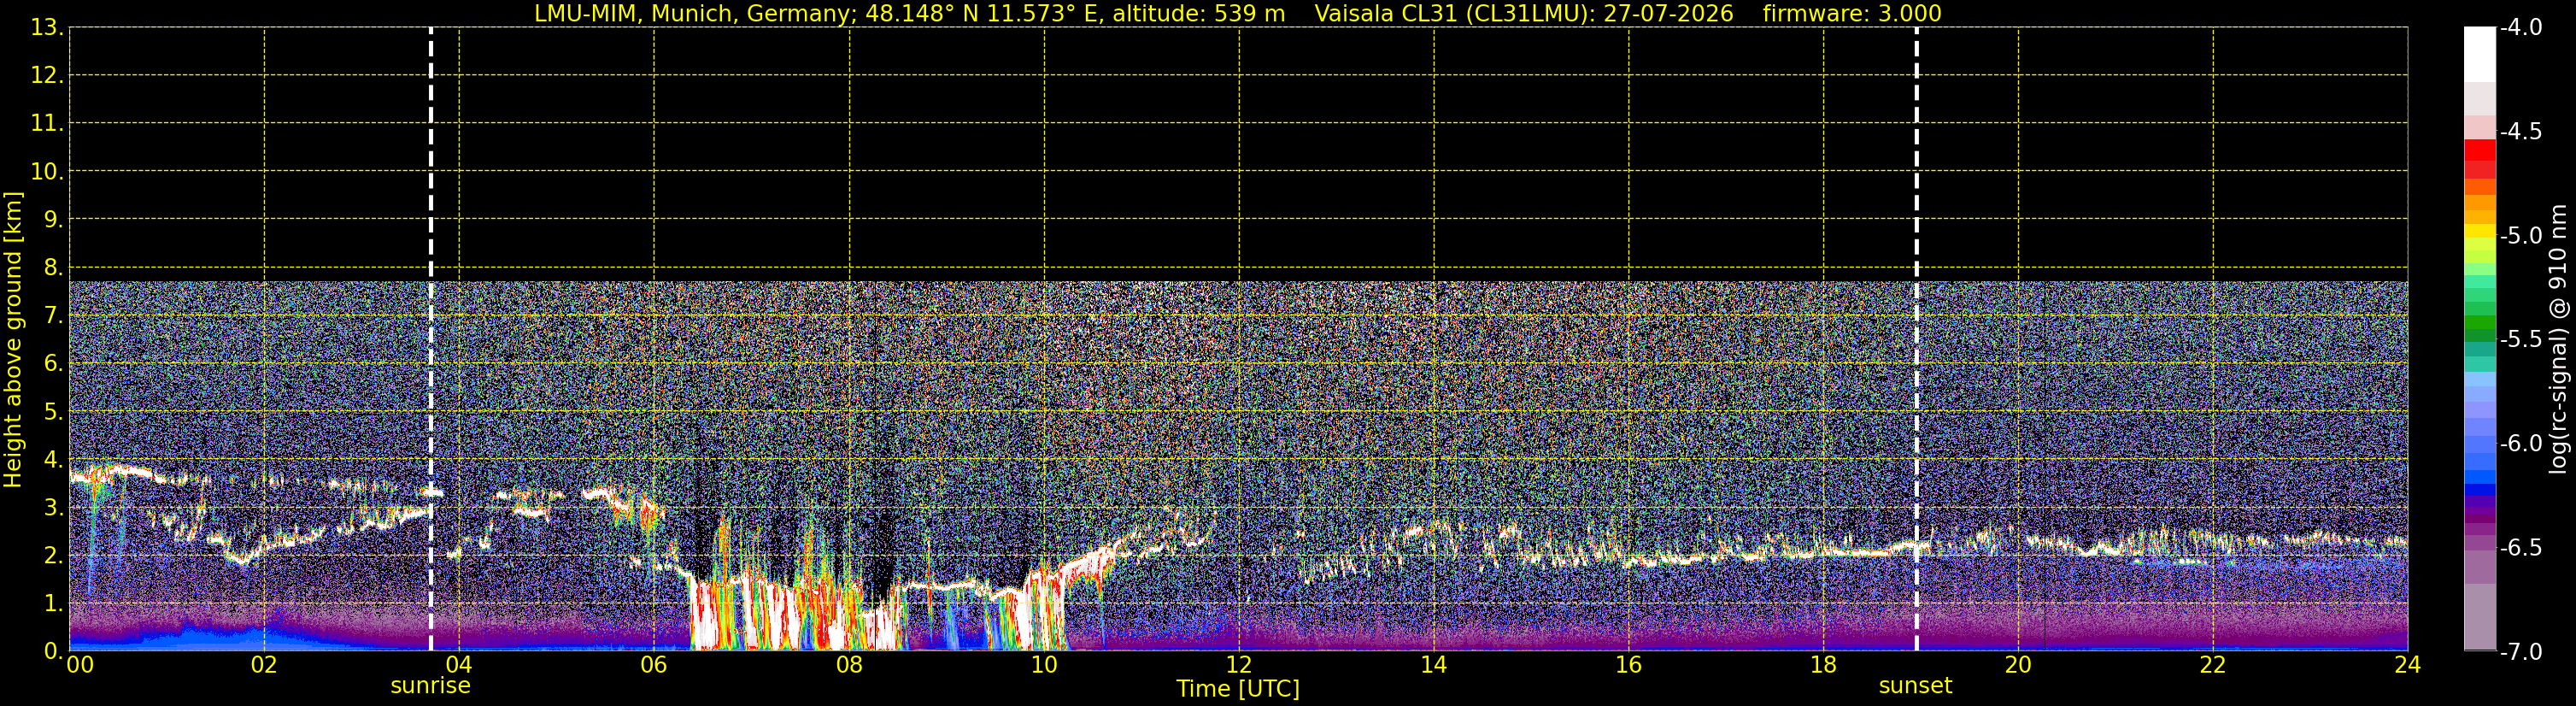Click the sunrise label below the time axis

point(430,686)
